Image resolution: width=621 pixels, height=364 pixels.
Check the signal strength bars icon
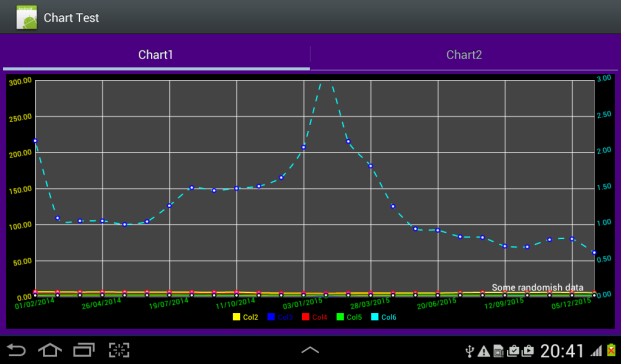click(597, 351)
